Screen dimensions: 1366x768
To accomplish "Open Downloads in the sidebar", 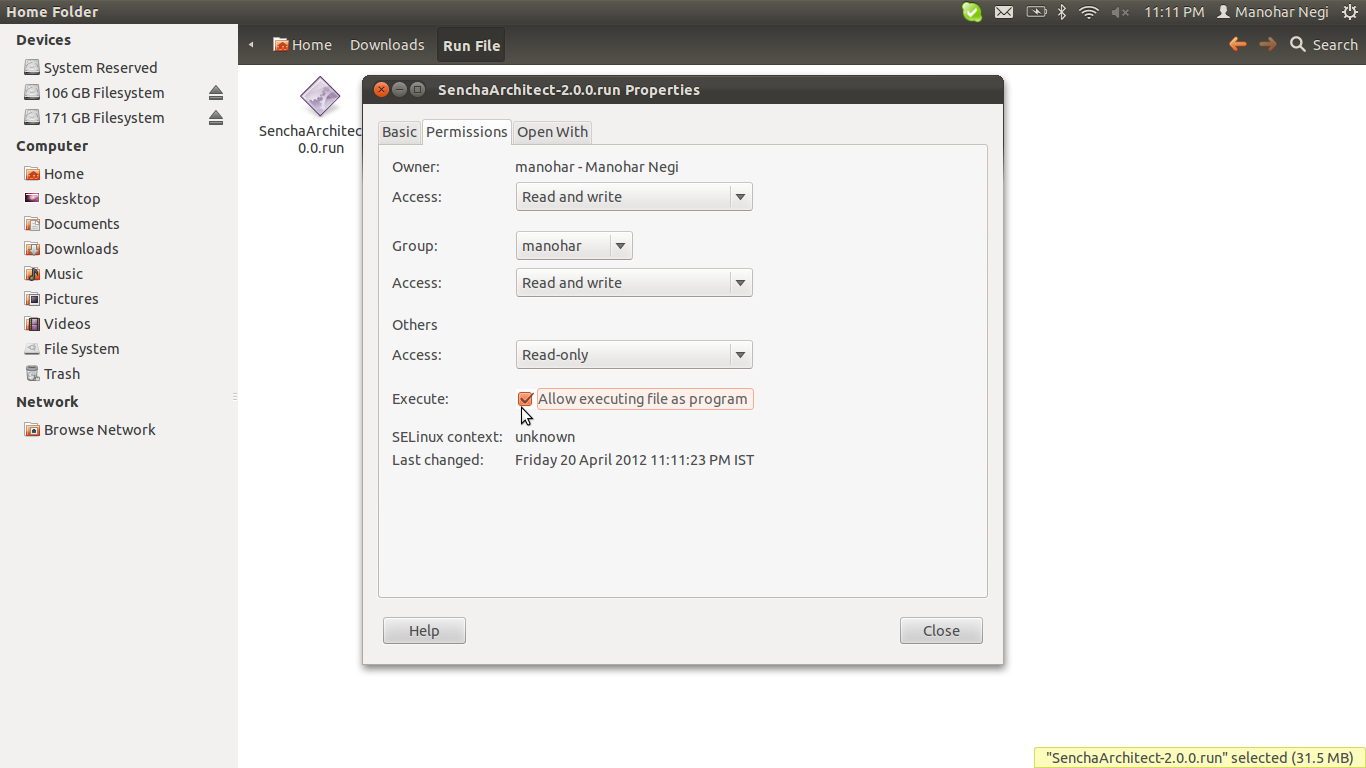I will tap(71, 249).
